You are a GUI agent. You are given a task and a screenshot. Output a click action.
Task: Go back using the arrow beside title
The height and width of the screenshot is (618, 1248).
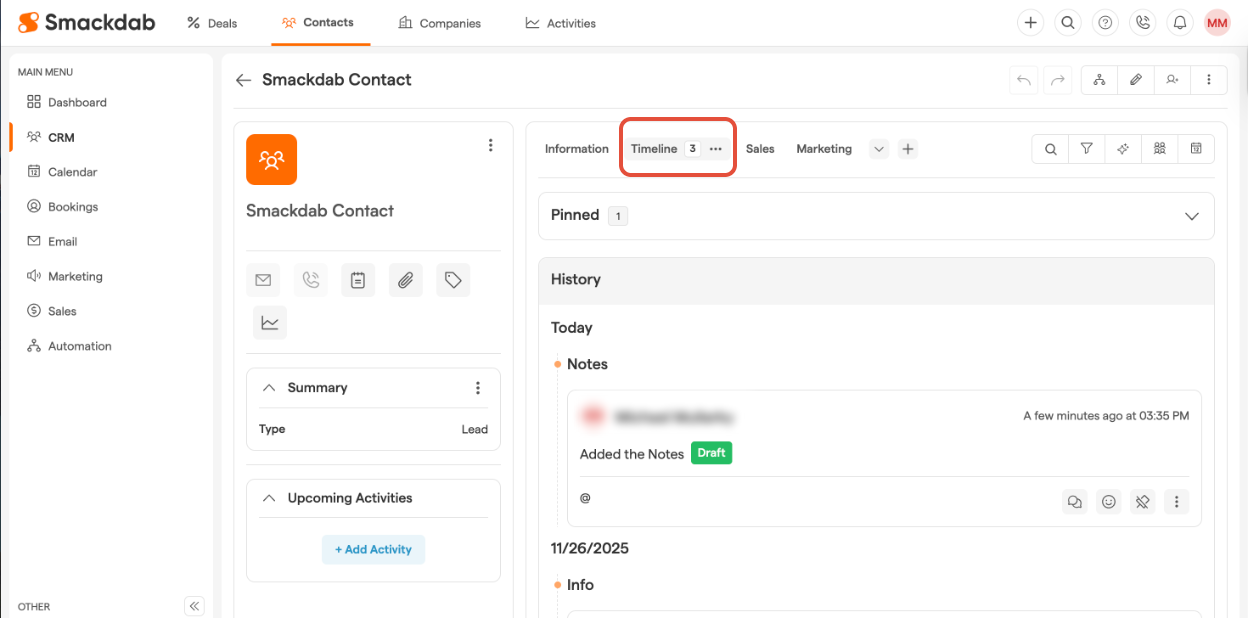click(243, 80)
